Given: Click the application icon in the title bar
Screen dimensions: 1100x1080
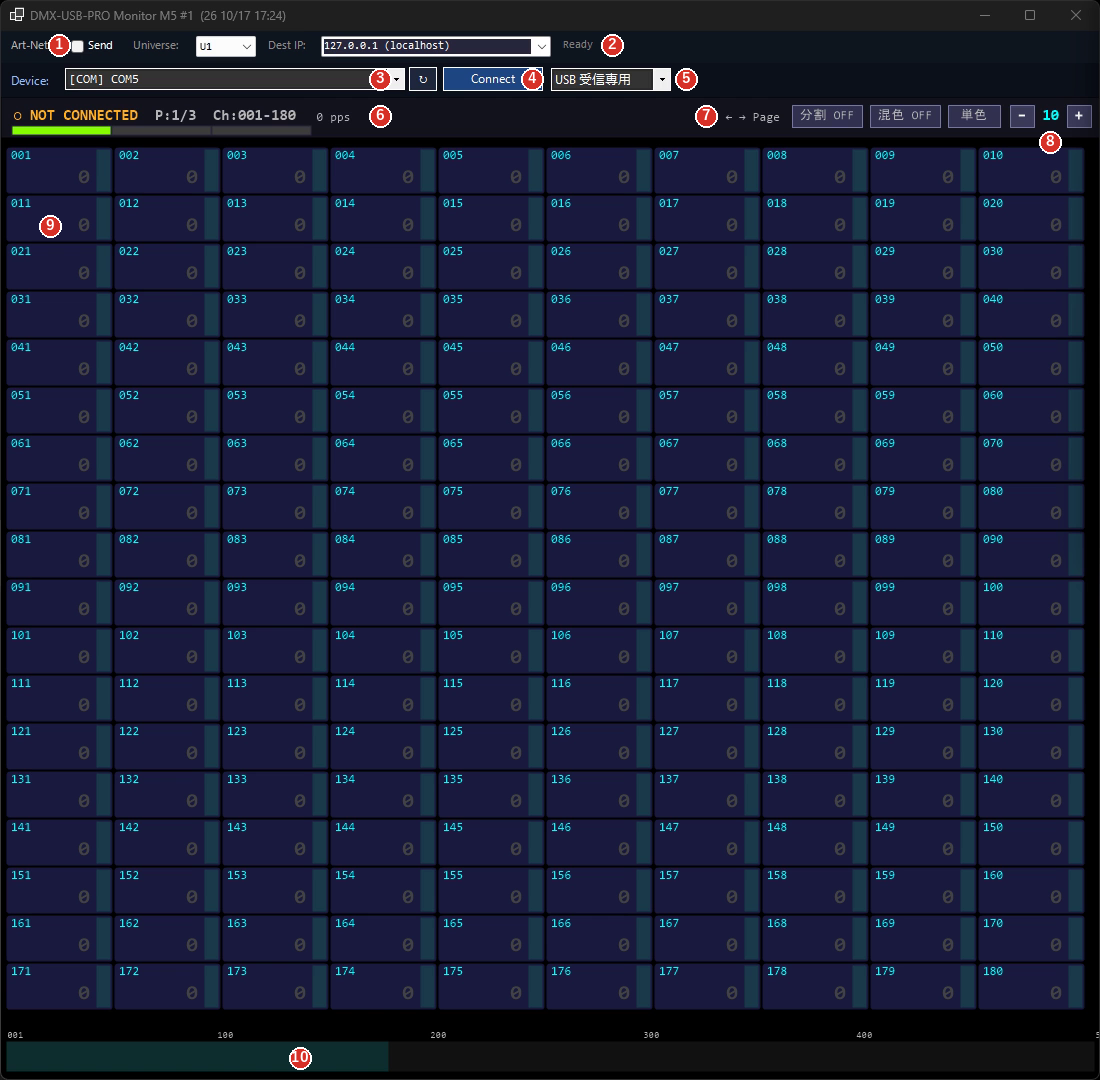Looking at the screenshot, I should 16,15.
